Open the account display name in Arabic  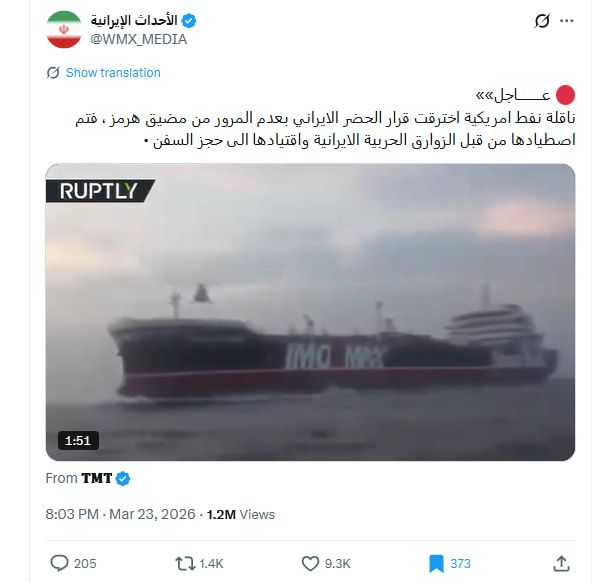click(x=134, y=20)
